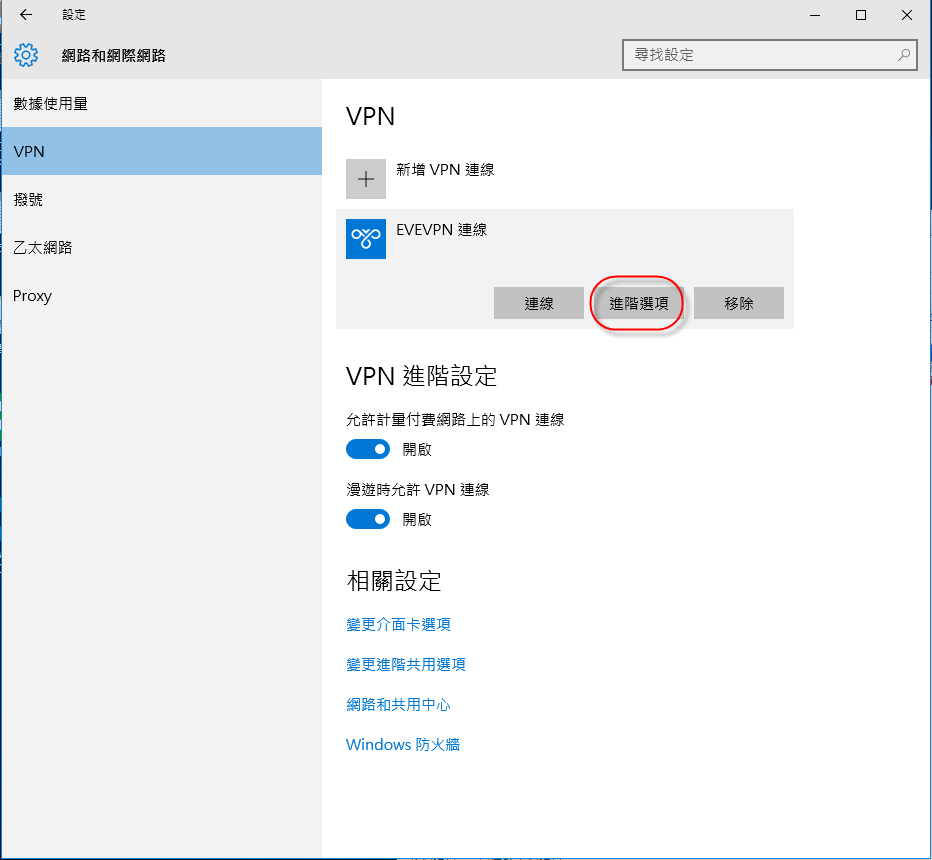Click the search magnifier icon
This screenshot has height=860, width=932.
click(x=903, y=55)
